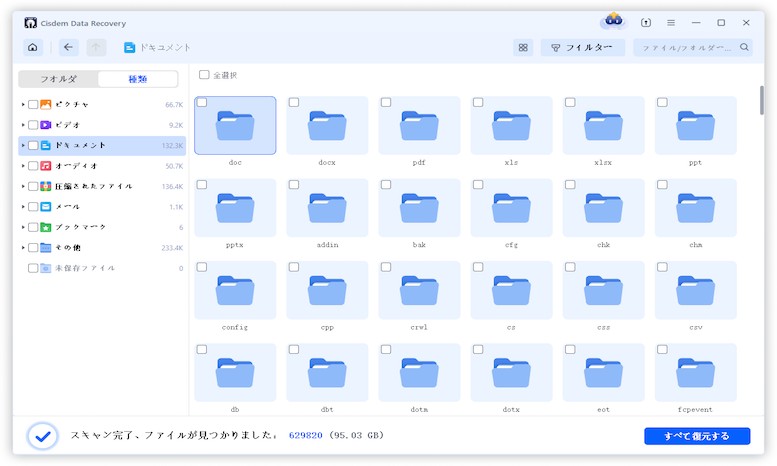This screenshot has width=777, height=466.
Task: Tick the checkbox on the pdf folder
Action: pos(386,103)
